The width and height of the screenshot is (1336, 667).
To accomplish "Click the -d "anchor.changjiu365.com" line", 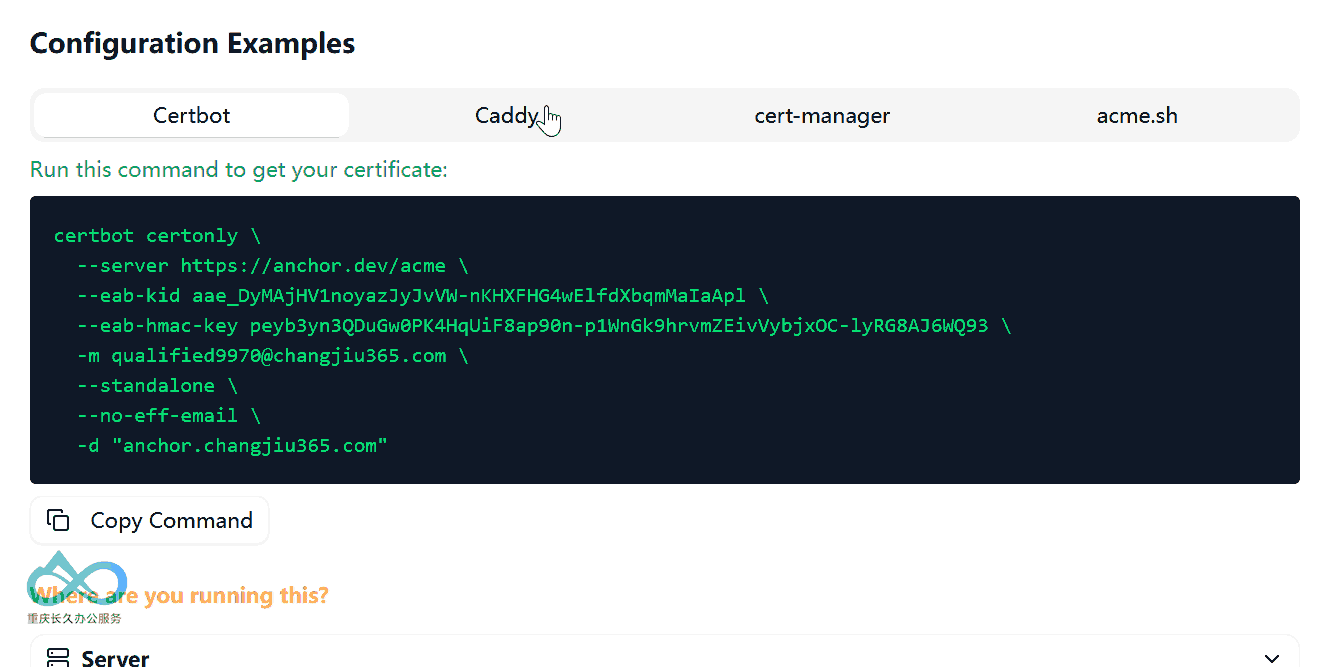I will pyautogui.click(x=232, y=446).
